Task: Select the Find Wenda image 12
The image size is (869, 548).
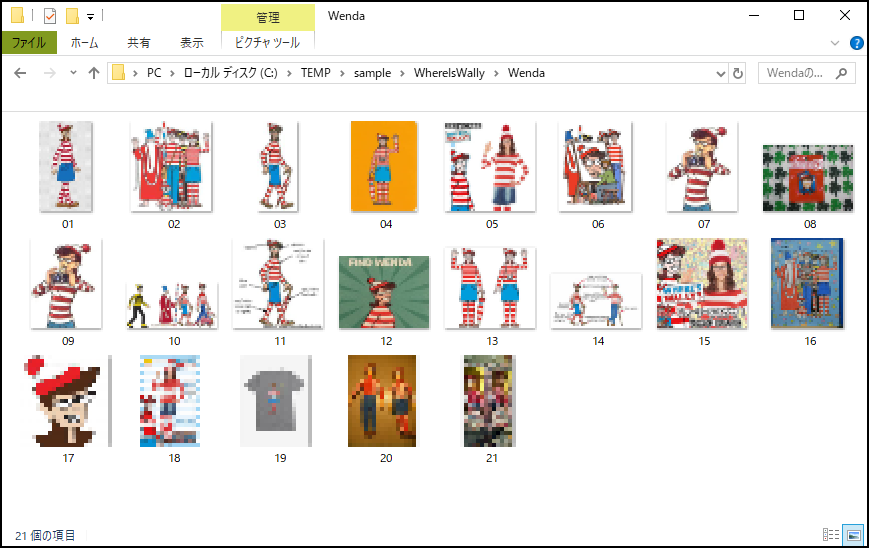Action: coord(384,292)
